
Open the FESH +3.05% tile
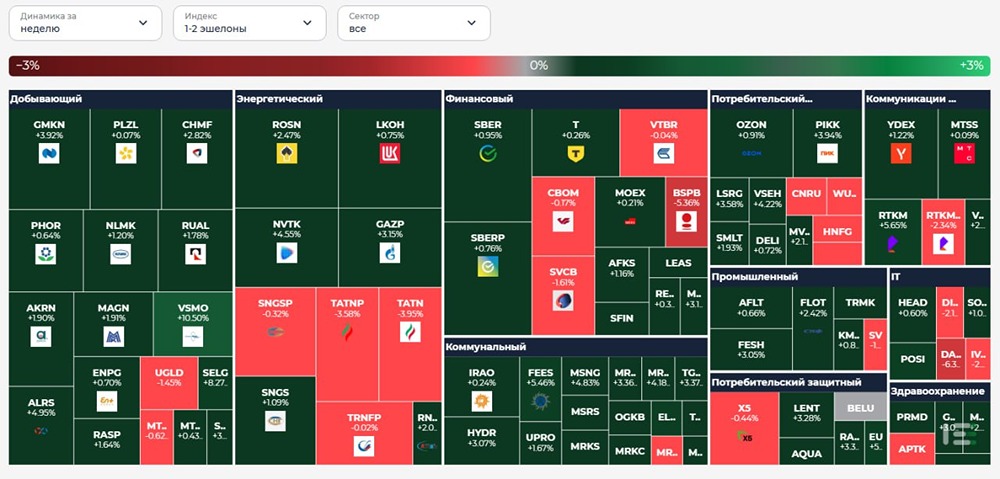[751, 350]
